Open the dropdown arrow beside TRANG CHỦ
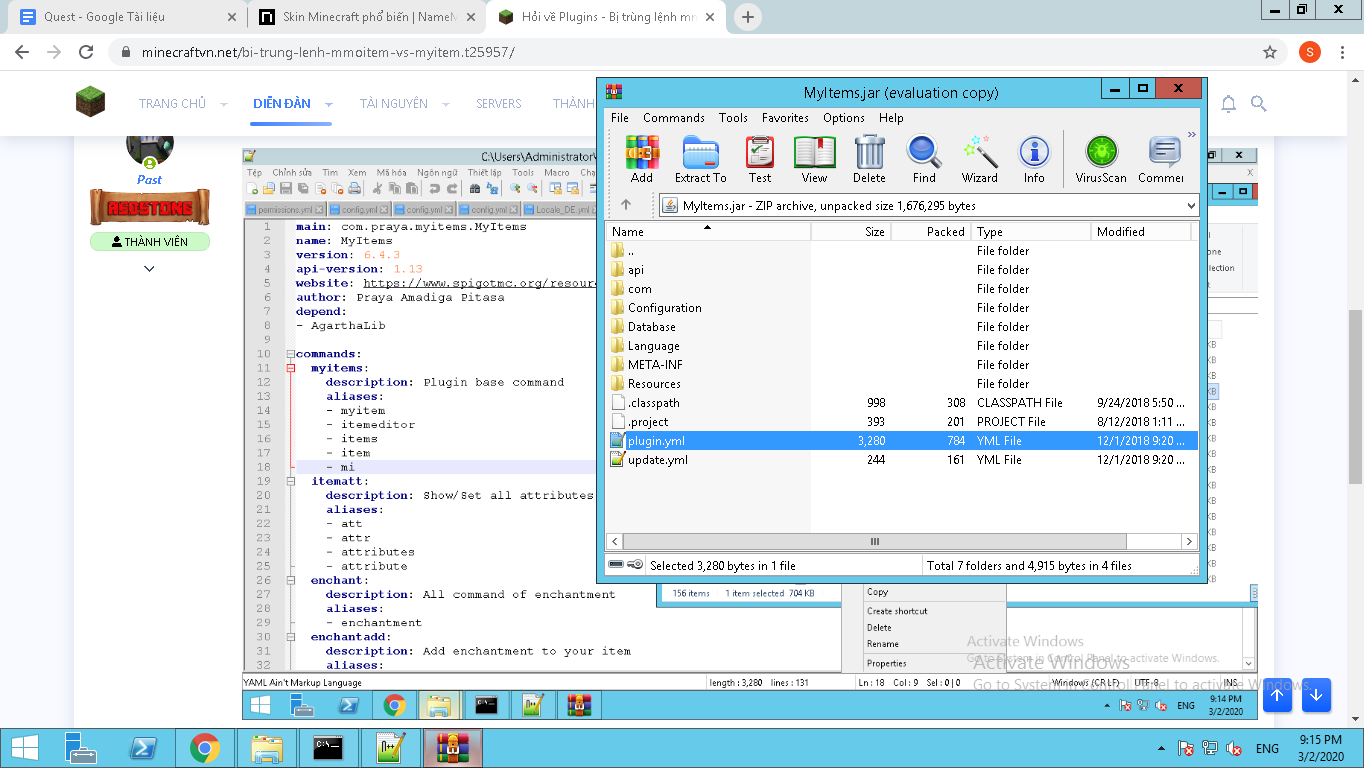 pos(224,104)
